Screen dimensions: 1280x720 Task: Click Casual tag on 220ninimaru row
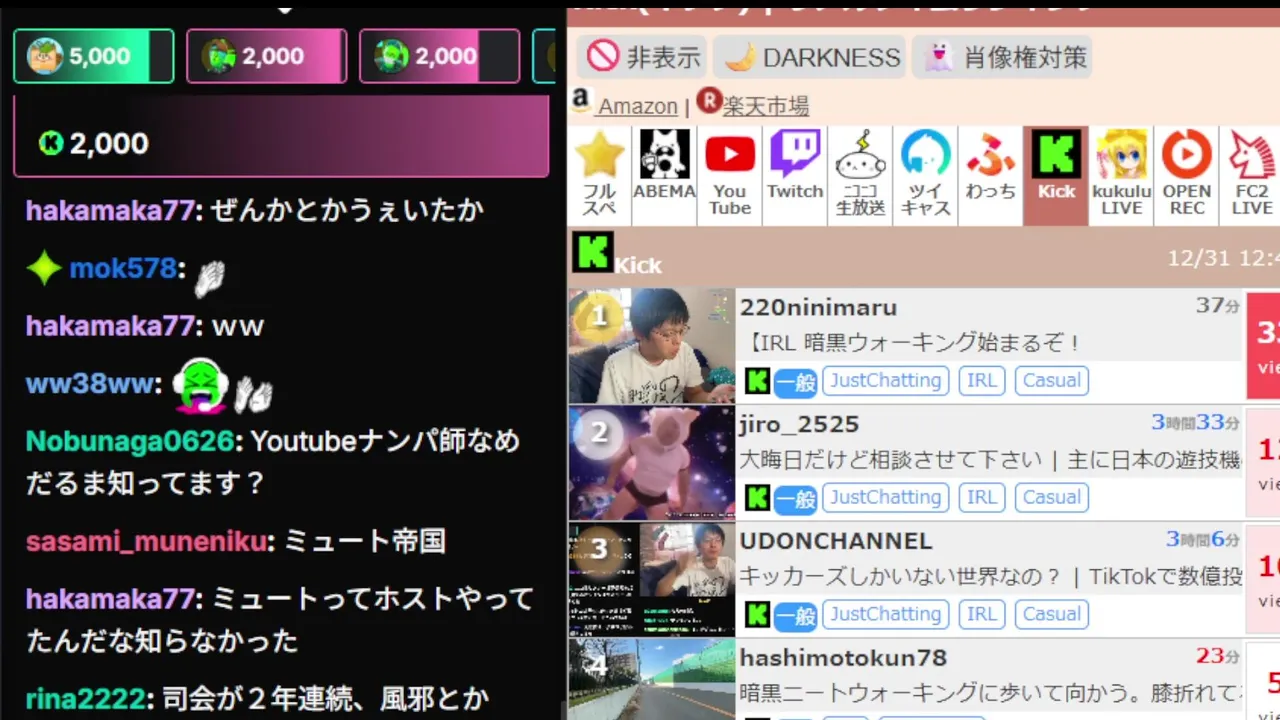coord(1051,380)
